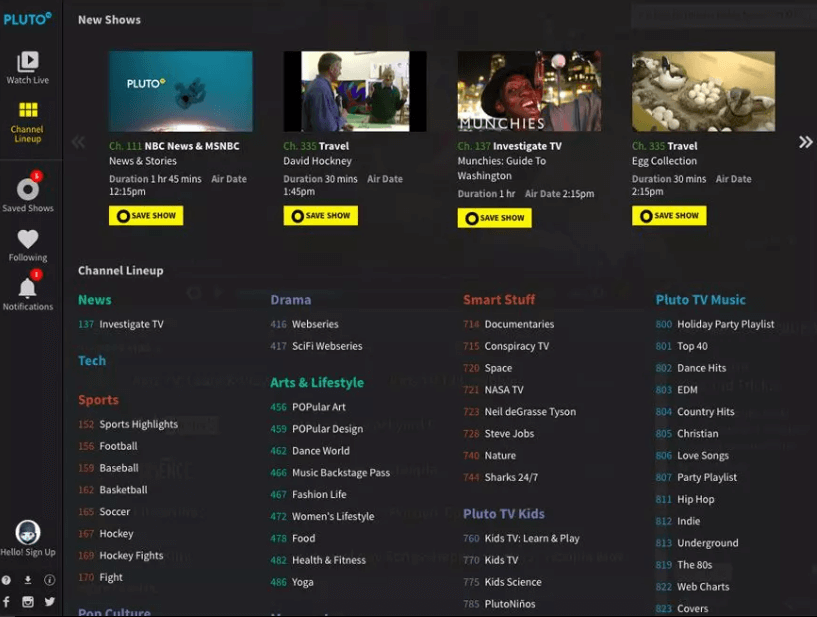Select channel 800 Holiday Party Playlist
Viewport: 817px width, 617px height.
[x=715, y=324]
